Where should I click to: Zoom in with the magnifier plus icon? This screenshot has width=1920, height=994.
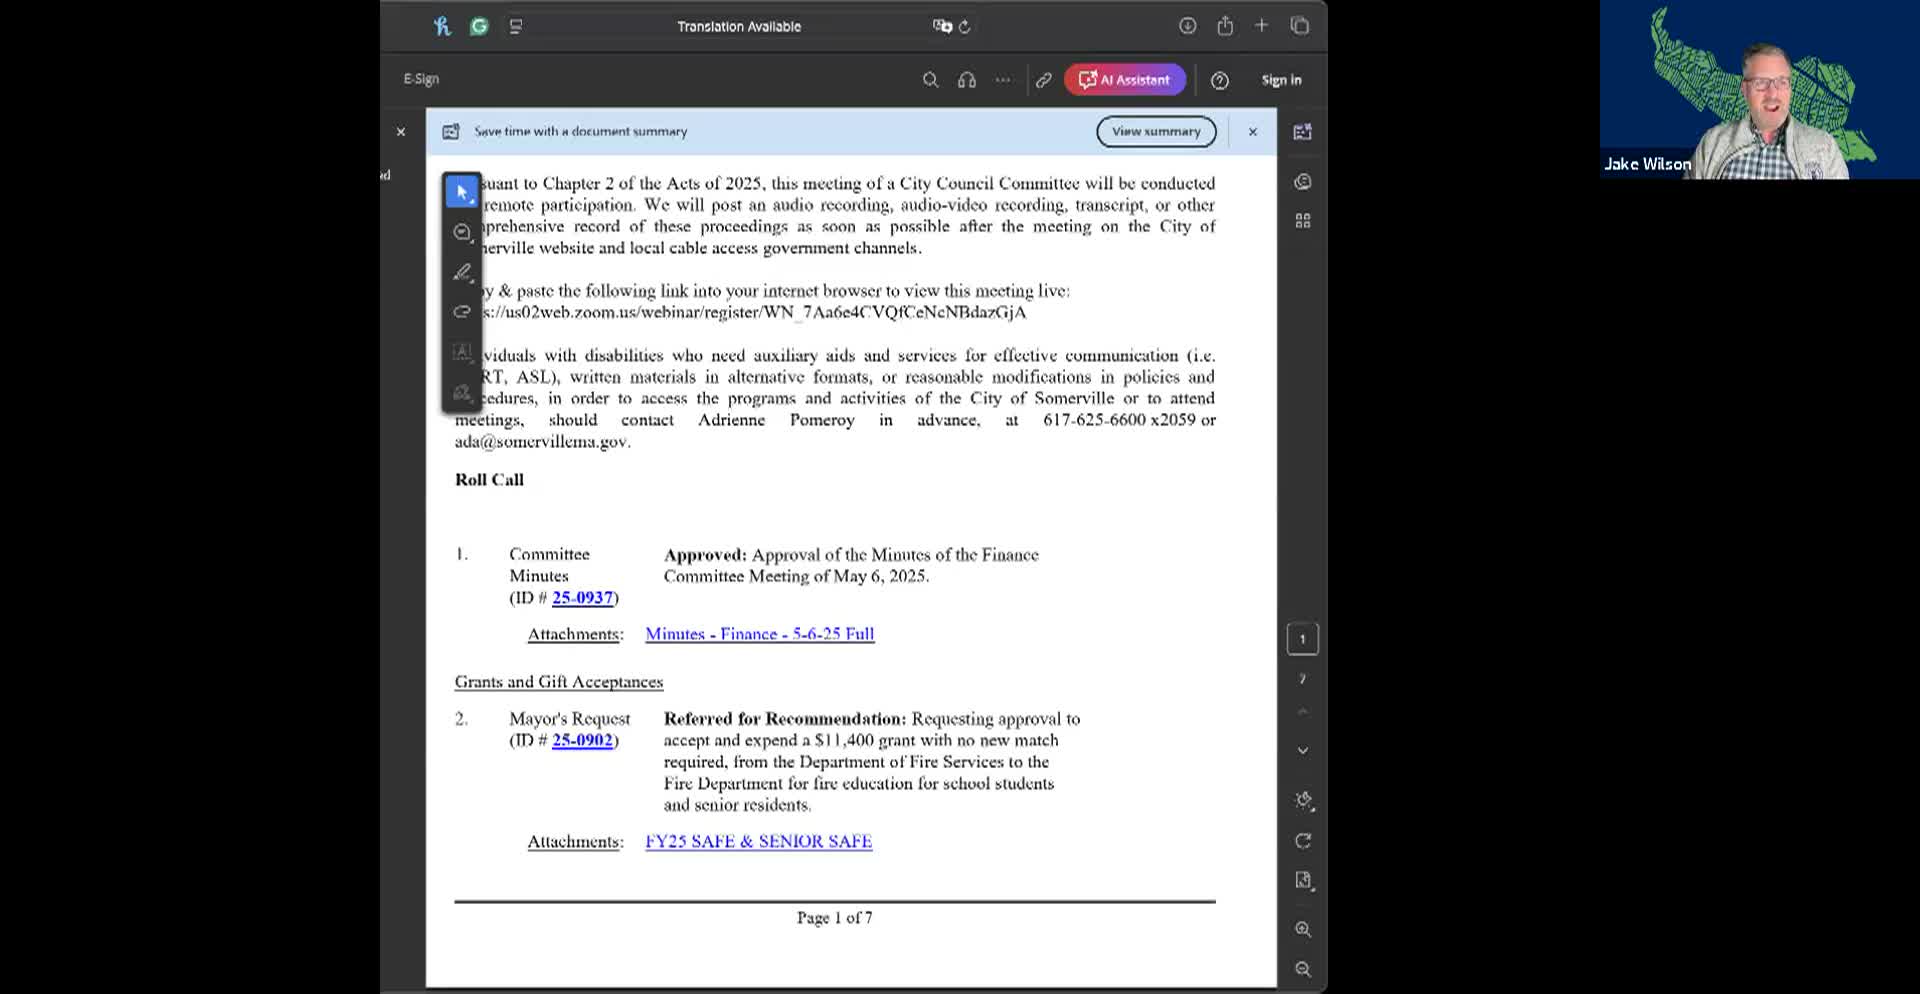1303,930
